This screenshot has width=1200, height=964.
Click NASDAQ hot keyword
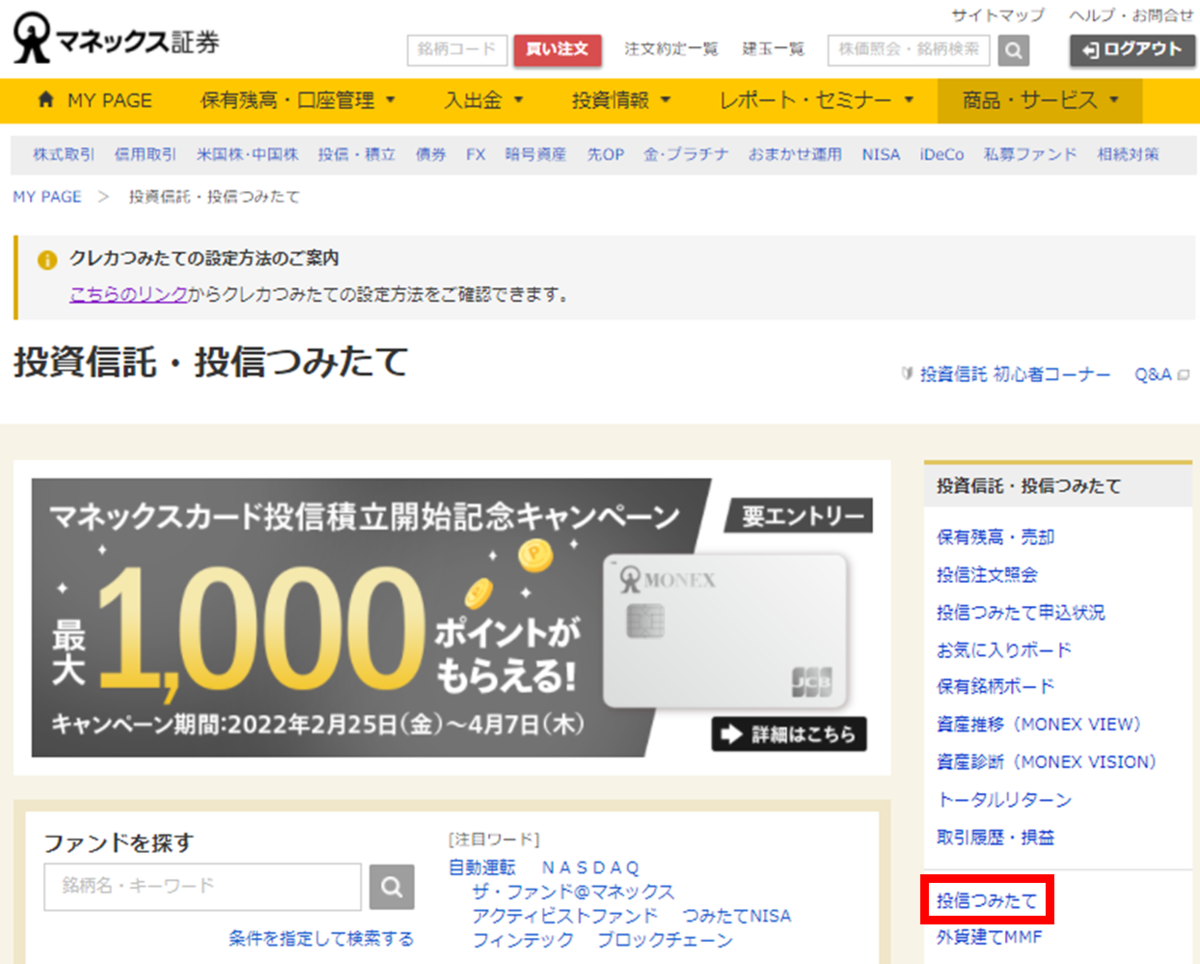tap(590, 867)
